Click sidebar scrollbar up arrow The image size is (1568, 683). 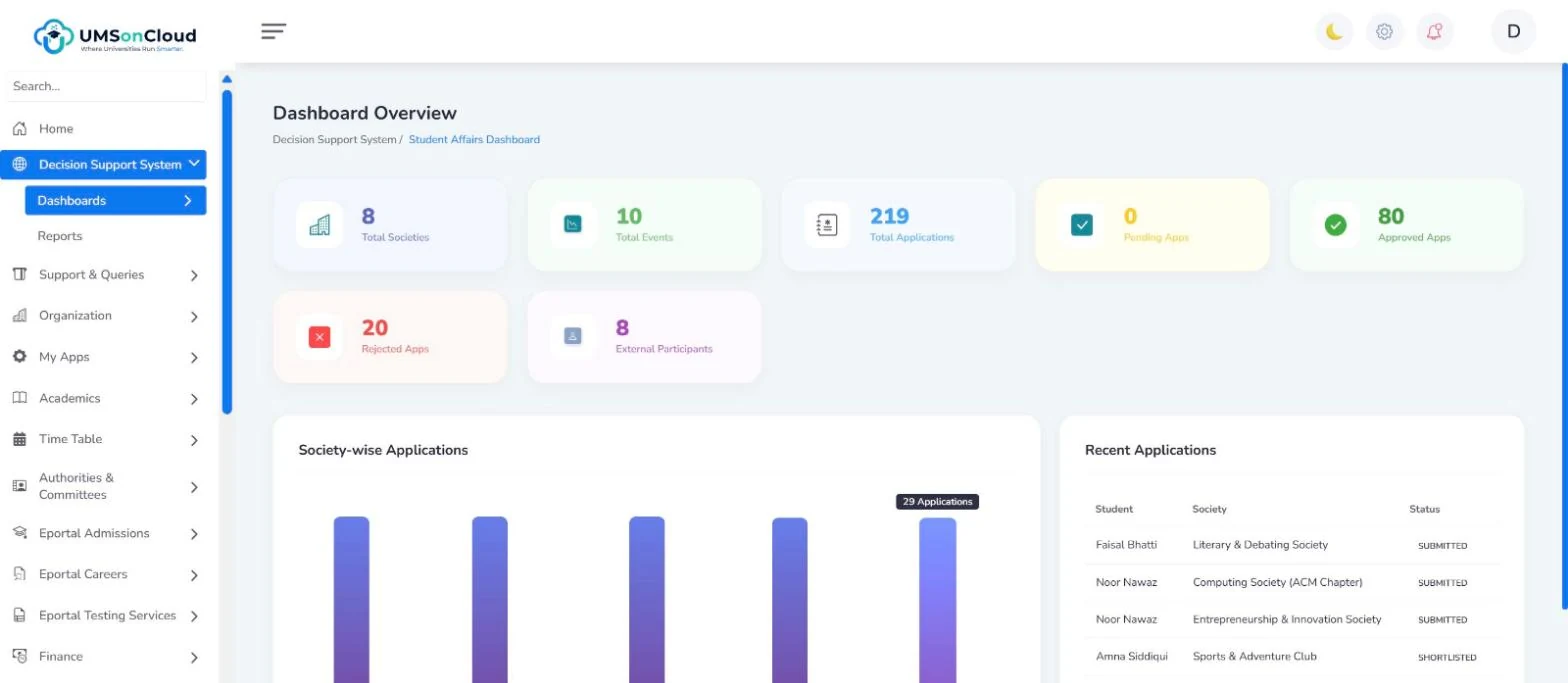click(x=227, y=79)
